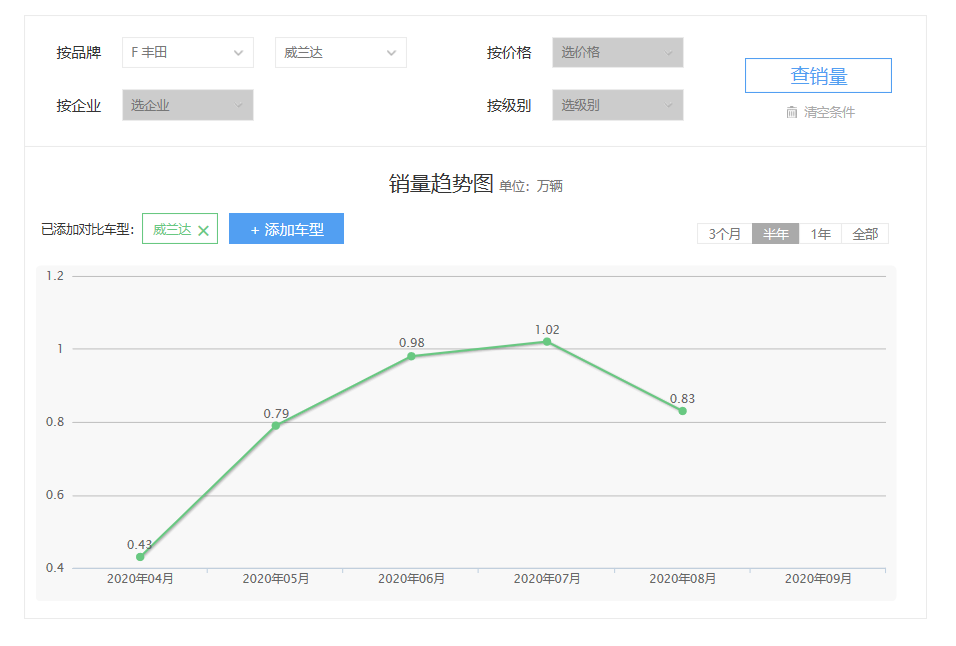The image size is (956, 646).
Task: Show 全部 time range data
Action: (x=865, y=234)
